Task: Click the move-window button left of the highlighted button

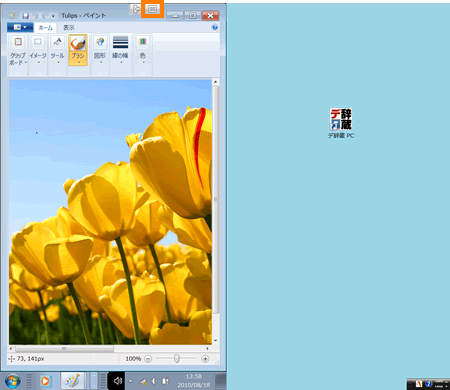Action: point(136,9)
